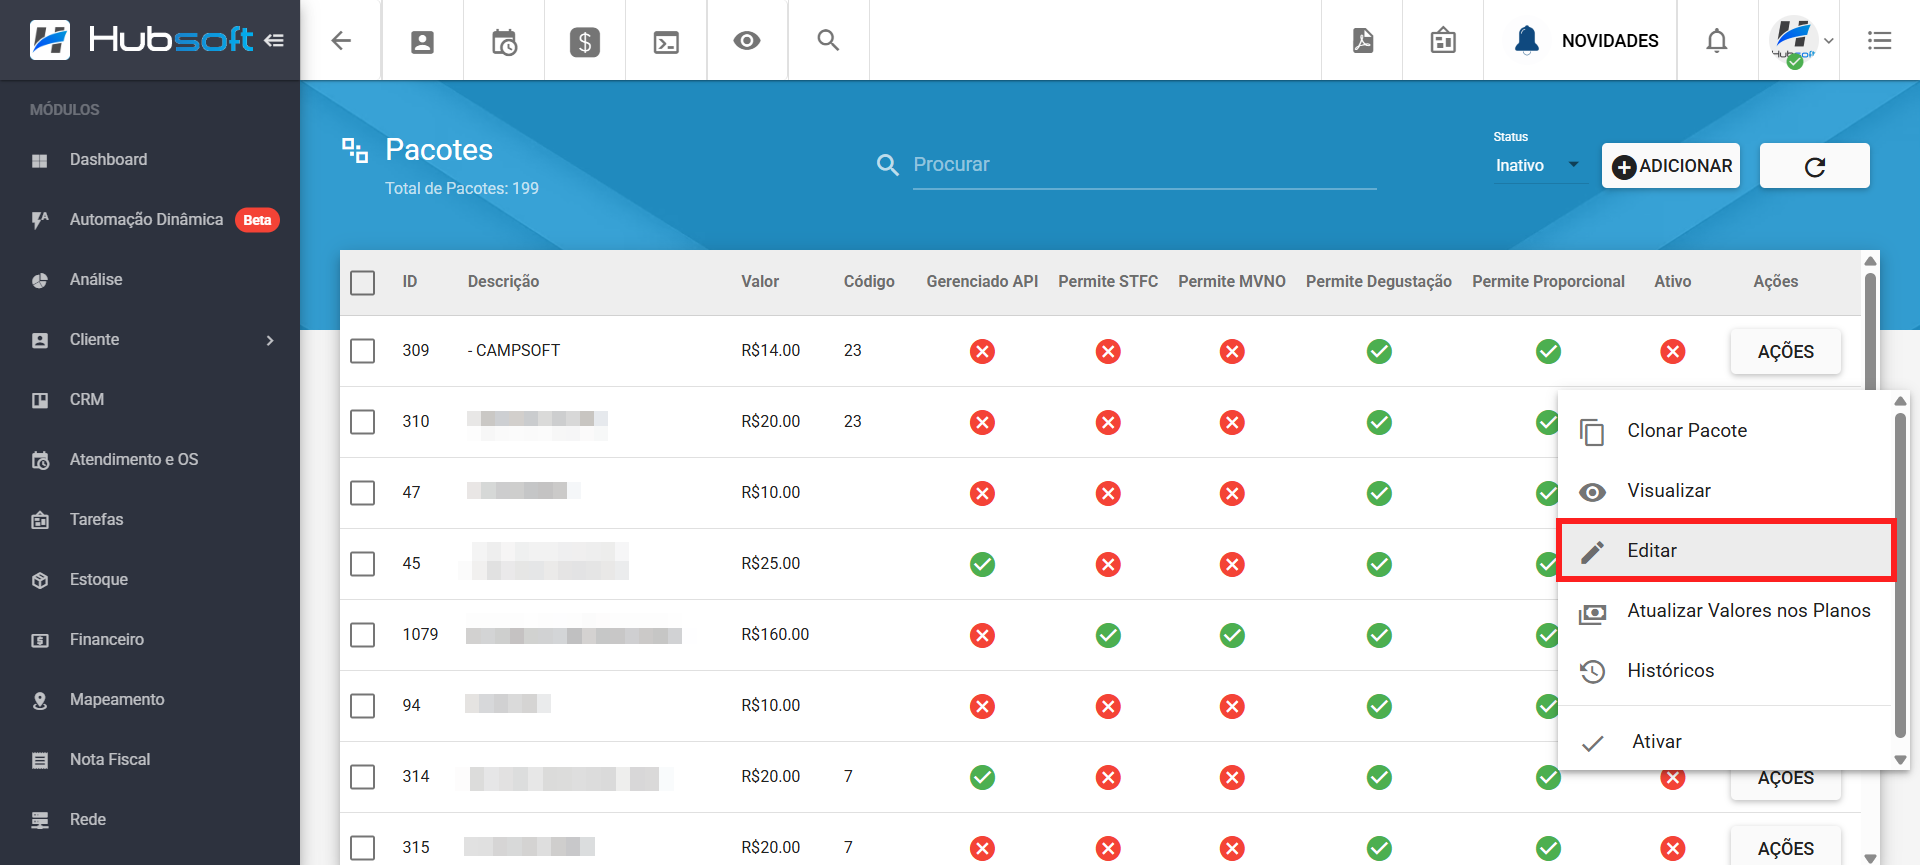Check the box for package ID 314
The width and height of the screenshot is (1920, 865).
363,777
